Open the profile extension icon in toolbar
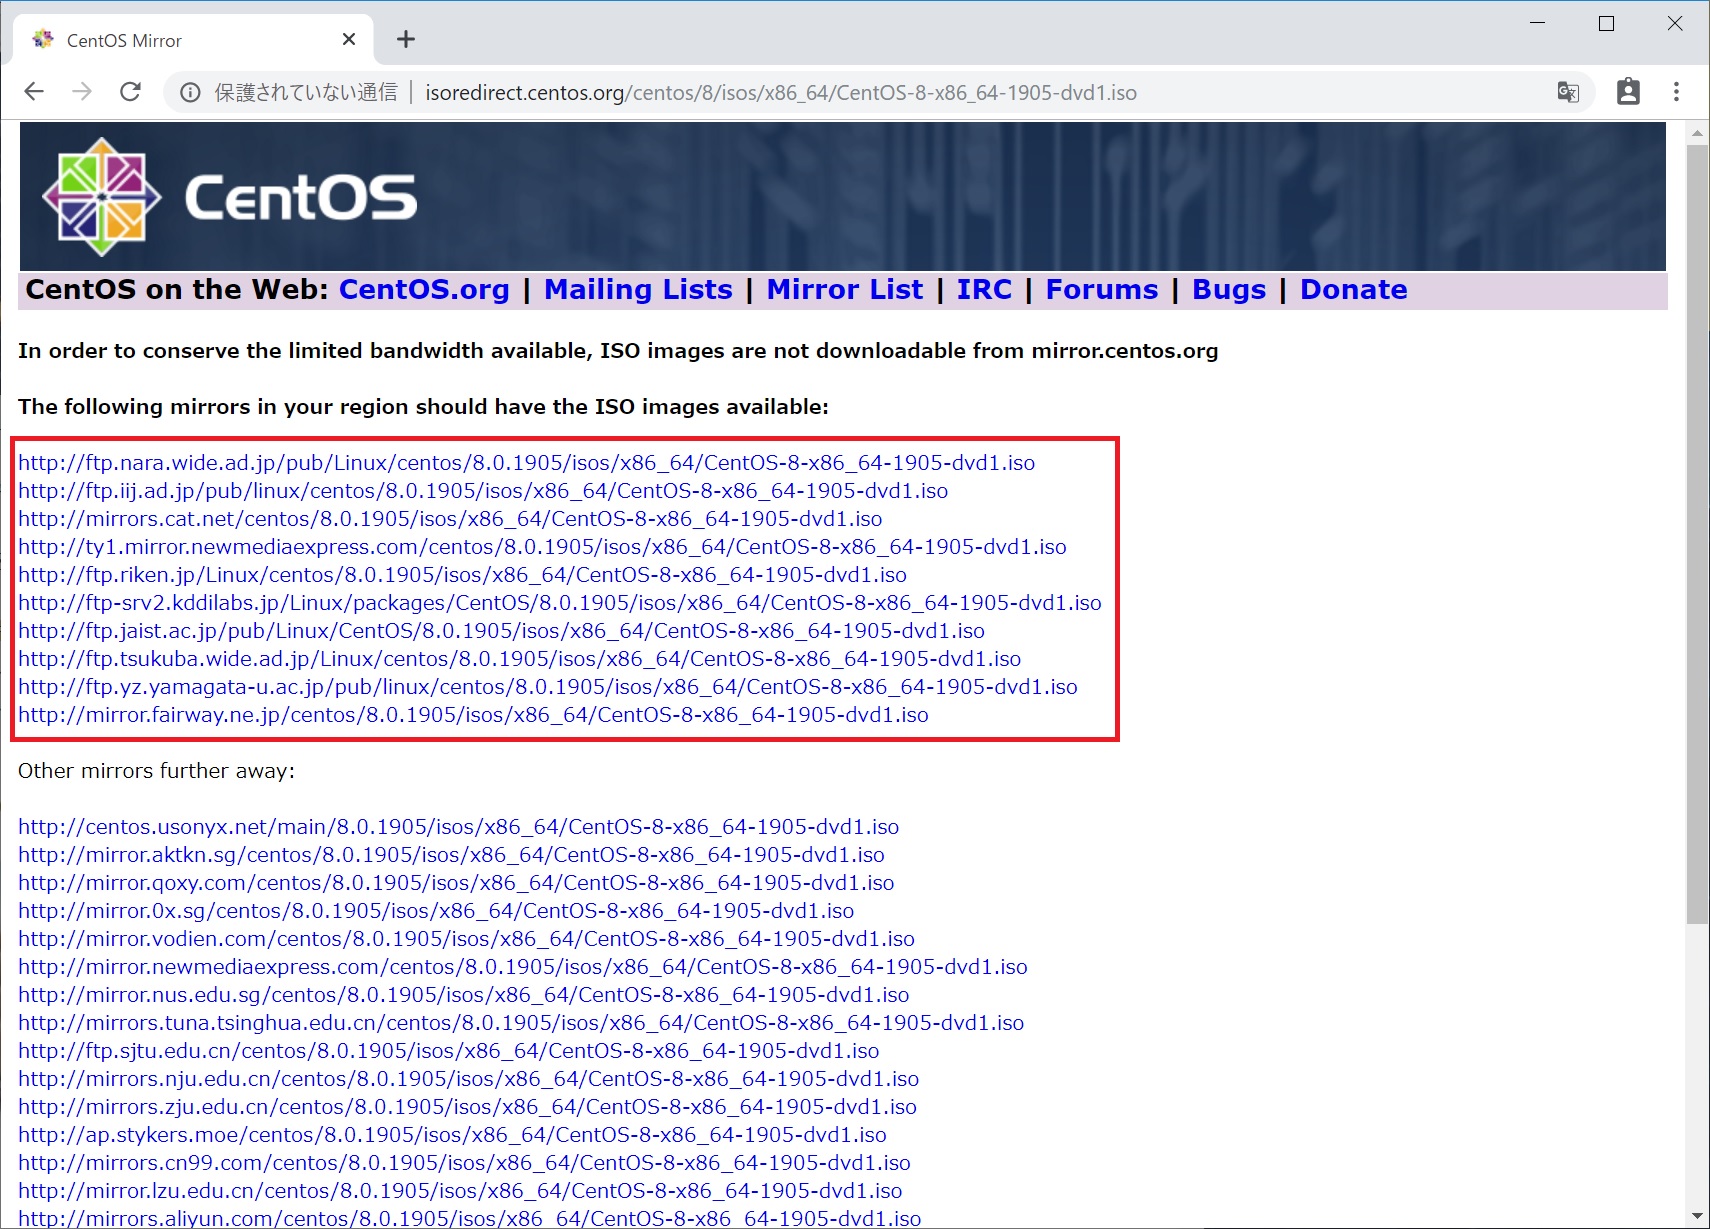This screenshot has height=1229, width=1710. tap(1628, 92)
